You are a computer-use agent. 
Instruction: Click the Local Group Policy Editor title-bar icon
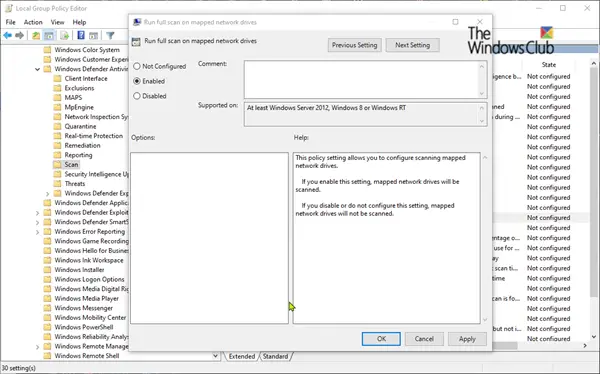(8, 8)
